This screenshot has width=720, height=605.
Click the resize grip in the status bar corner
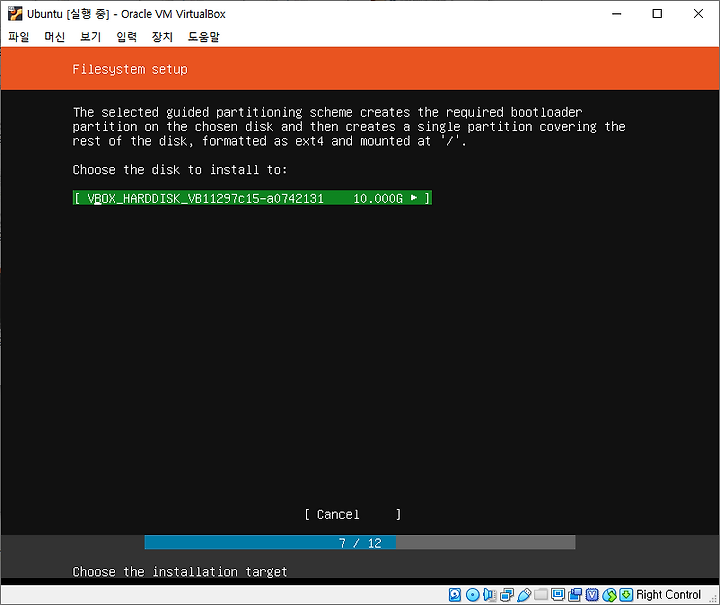pos(713,598)
